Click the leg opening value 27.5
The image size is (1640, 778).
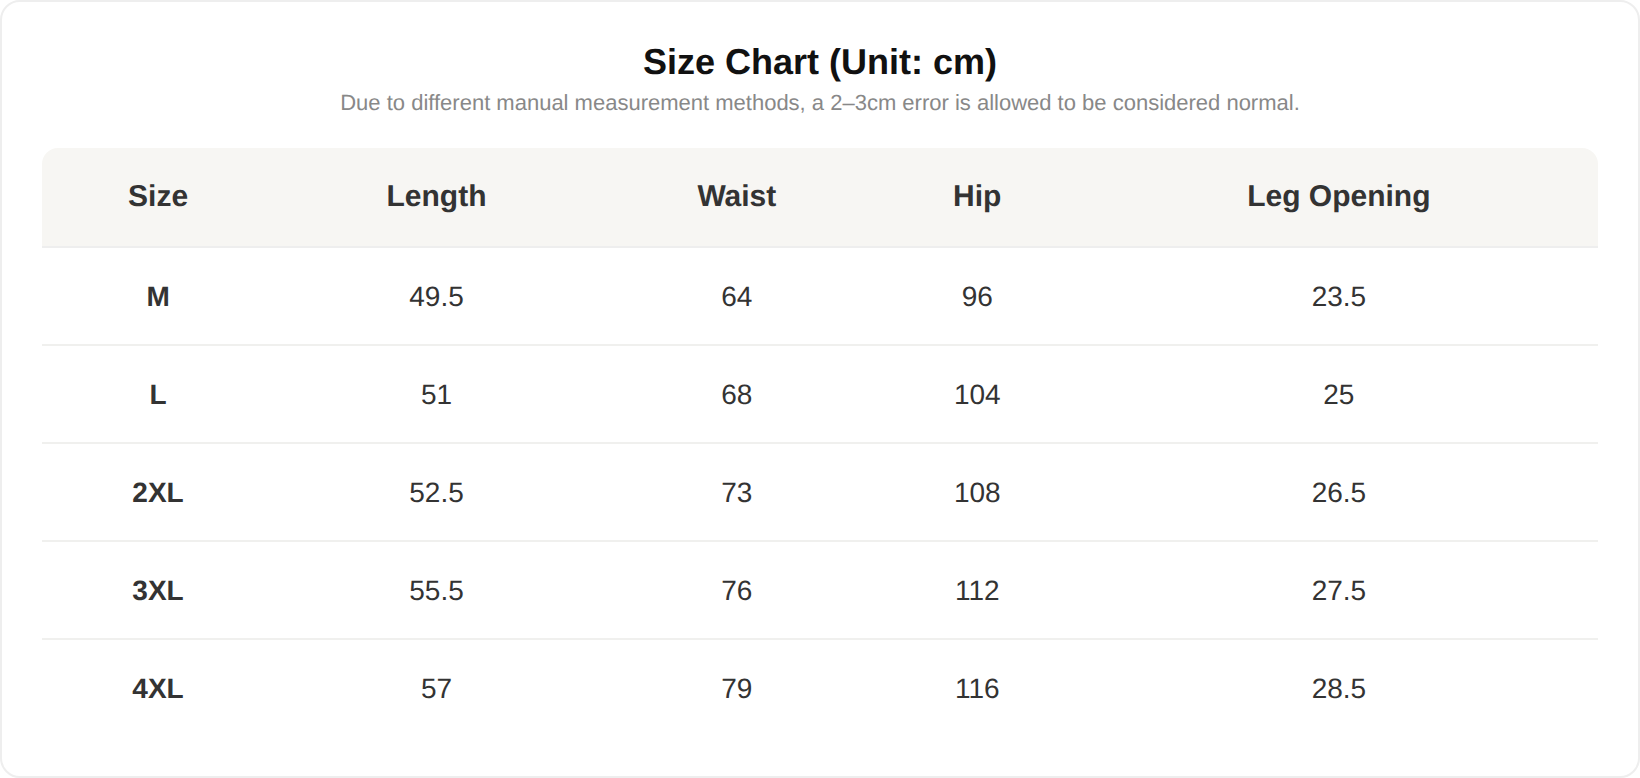click(1338, 591)
